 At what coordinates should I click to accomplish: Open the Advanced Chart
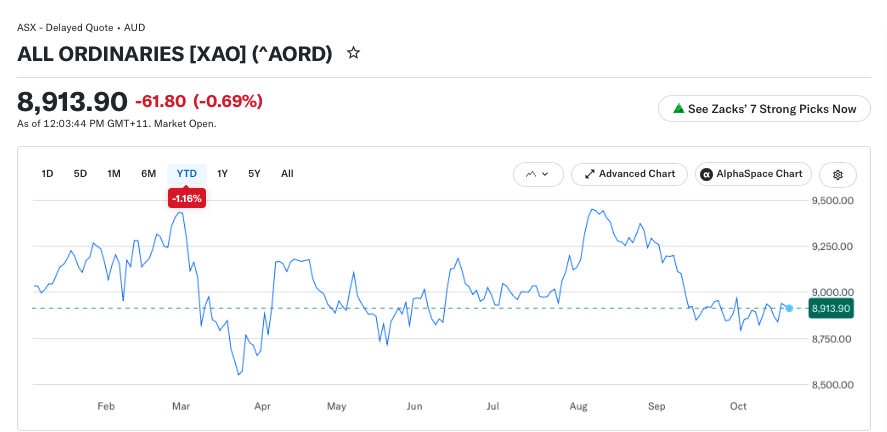(x=630, y=174)
